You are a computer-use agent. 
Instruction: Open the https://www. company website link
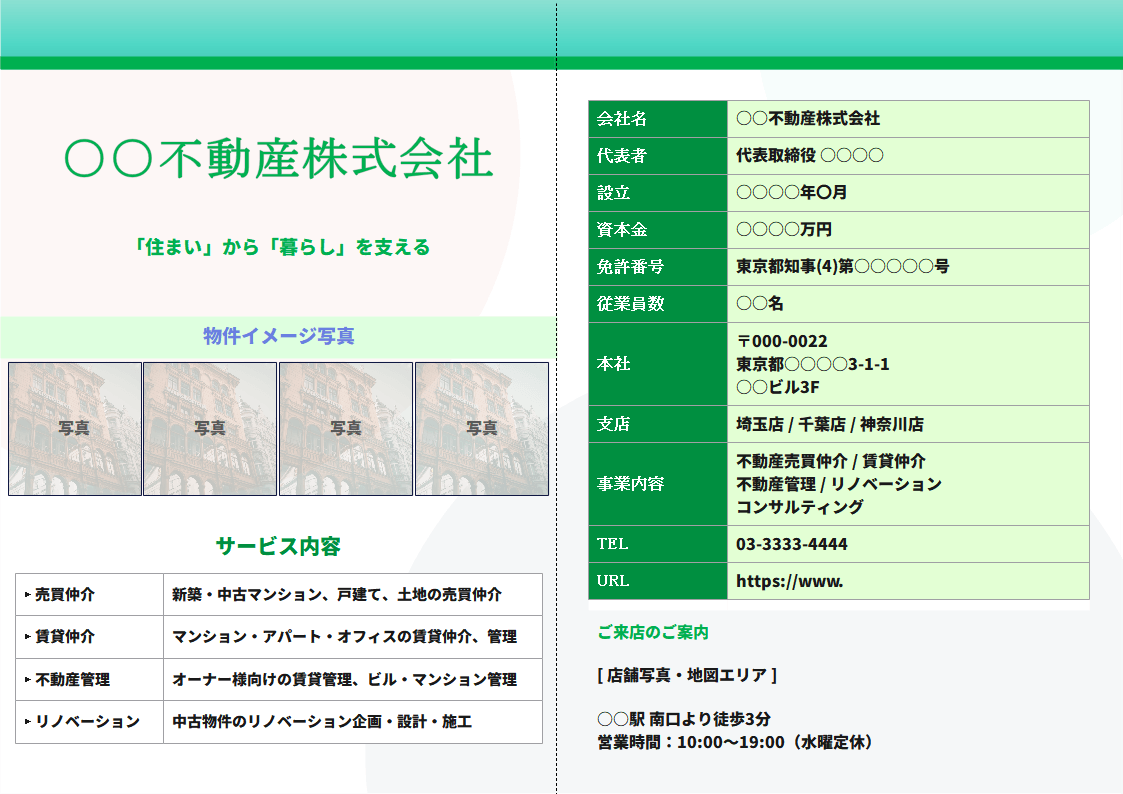pyautogui.click(x=784, y=580)
